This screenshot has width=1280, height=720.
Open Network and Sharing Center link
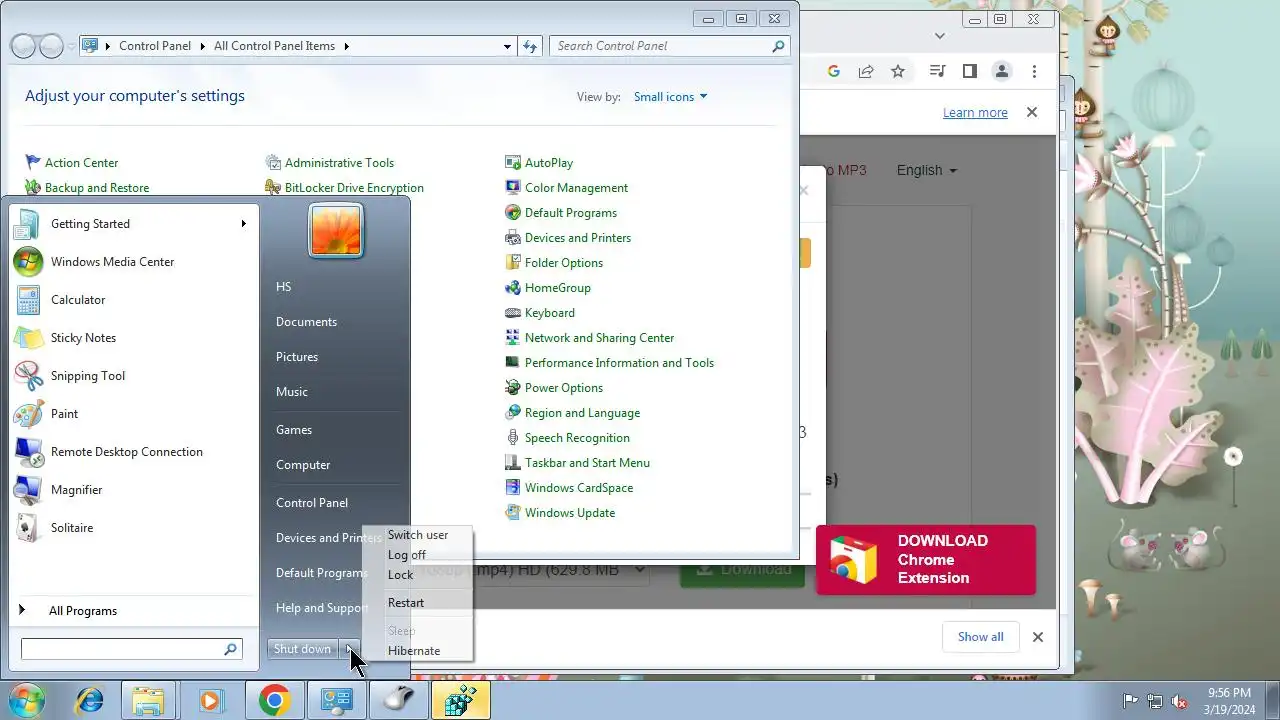[x=599, y=338]
